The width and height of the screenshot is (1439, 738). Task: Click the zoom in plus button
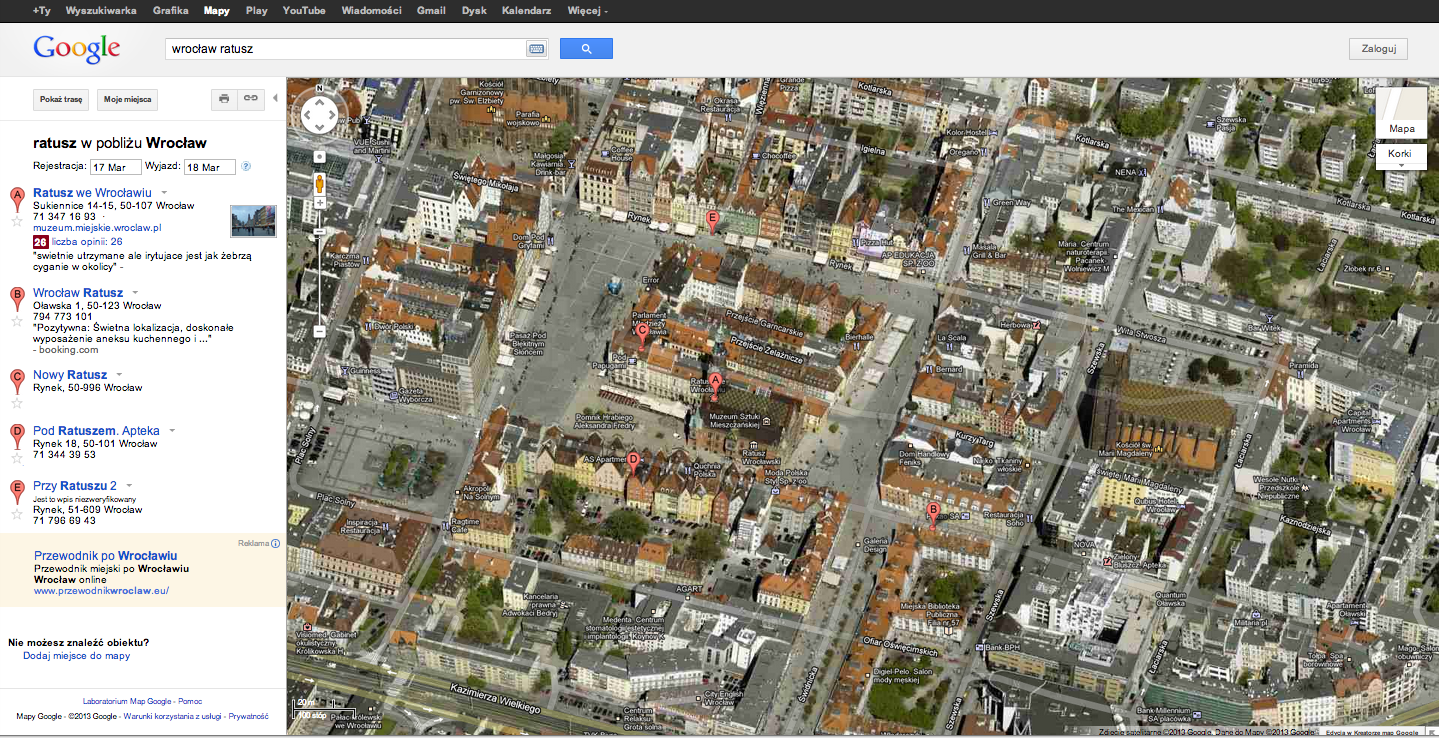[x=320, y=203]
